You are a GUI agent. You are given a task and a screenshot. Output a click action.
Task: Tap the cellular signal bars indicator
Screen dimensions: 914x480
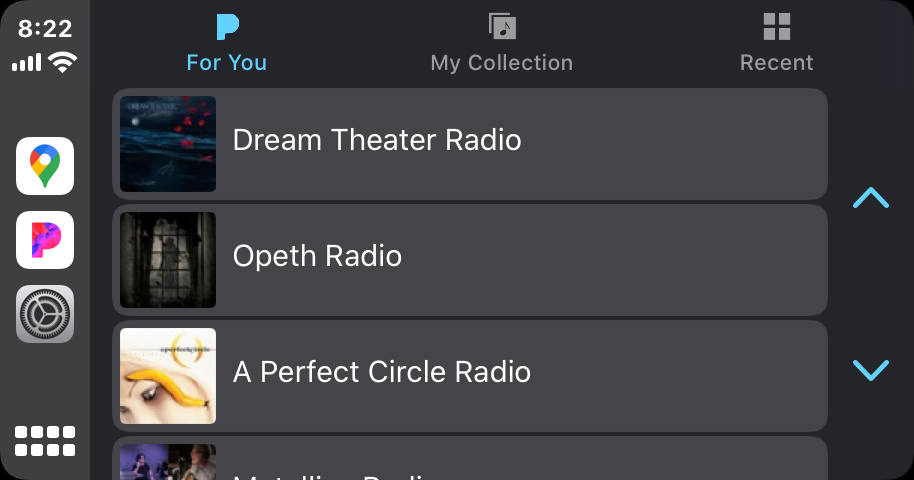pos(27,62)
